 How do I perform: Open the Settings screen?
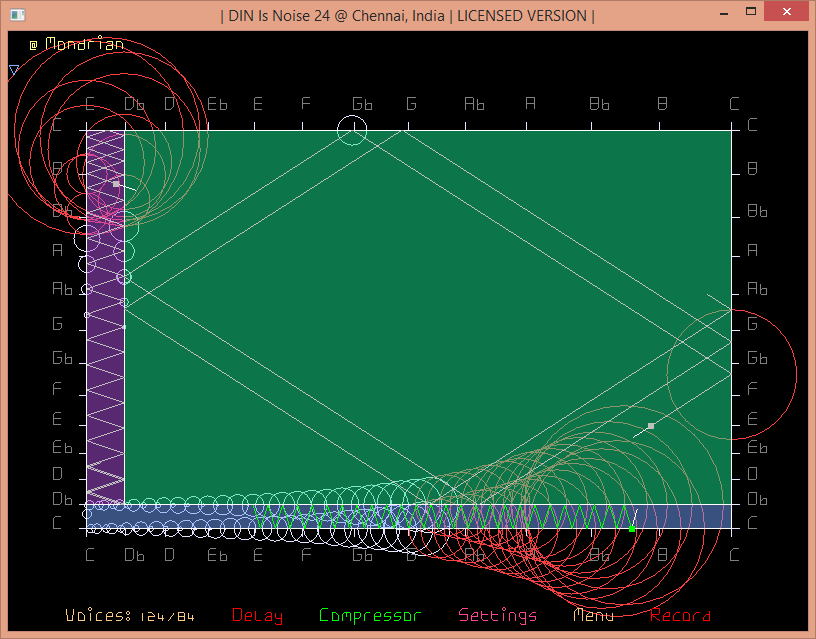point(497,616)
